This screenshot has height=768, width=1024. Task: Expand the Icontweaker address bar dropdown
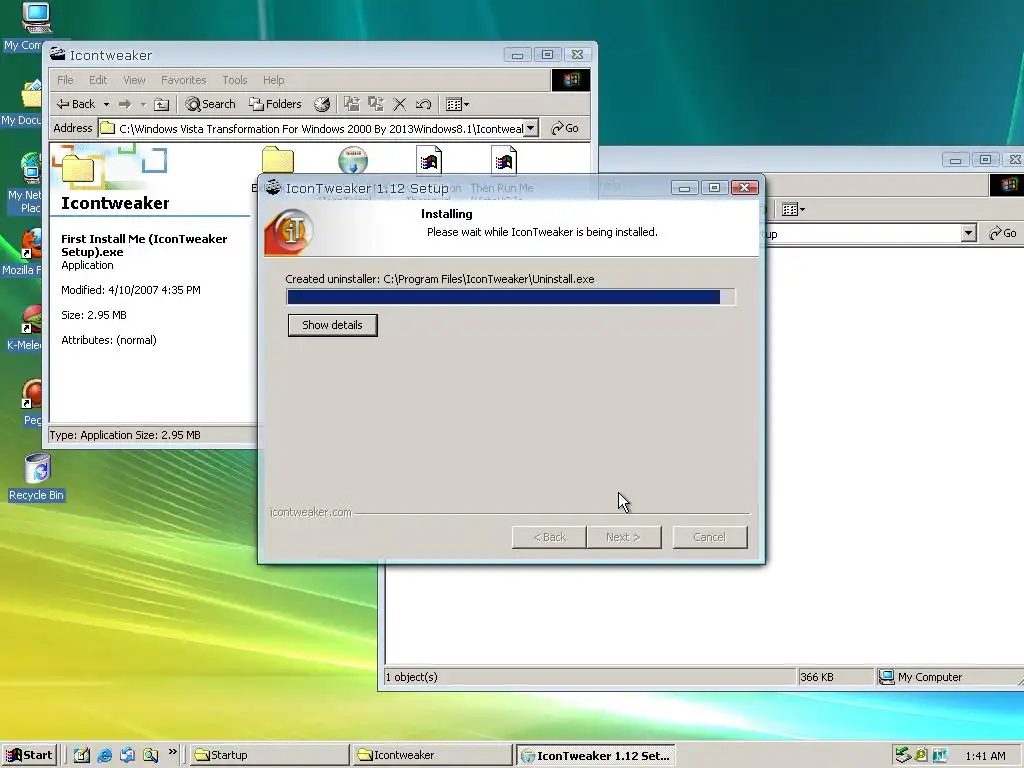pos(532,128)
